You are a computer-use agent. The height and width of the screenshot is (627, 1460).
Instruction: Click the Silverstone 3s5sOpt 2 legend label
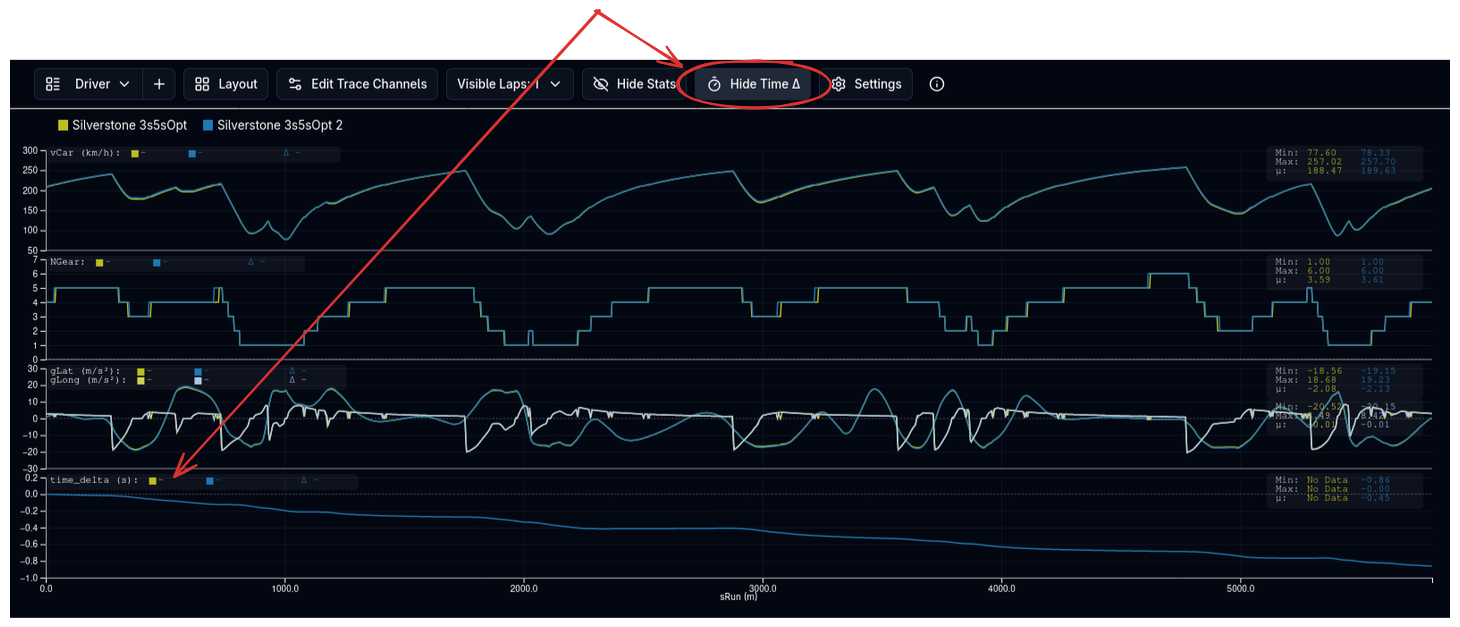(x=279, y=125)
